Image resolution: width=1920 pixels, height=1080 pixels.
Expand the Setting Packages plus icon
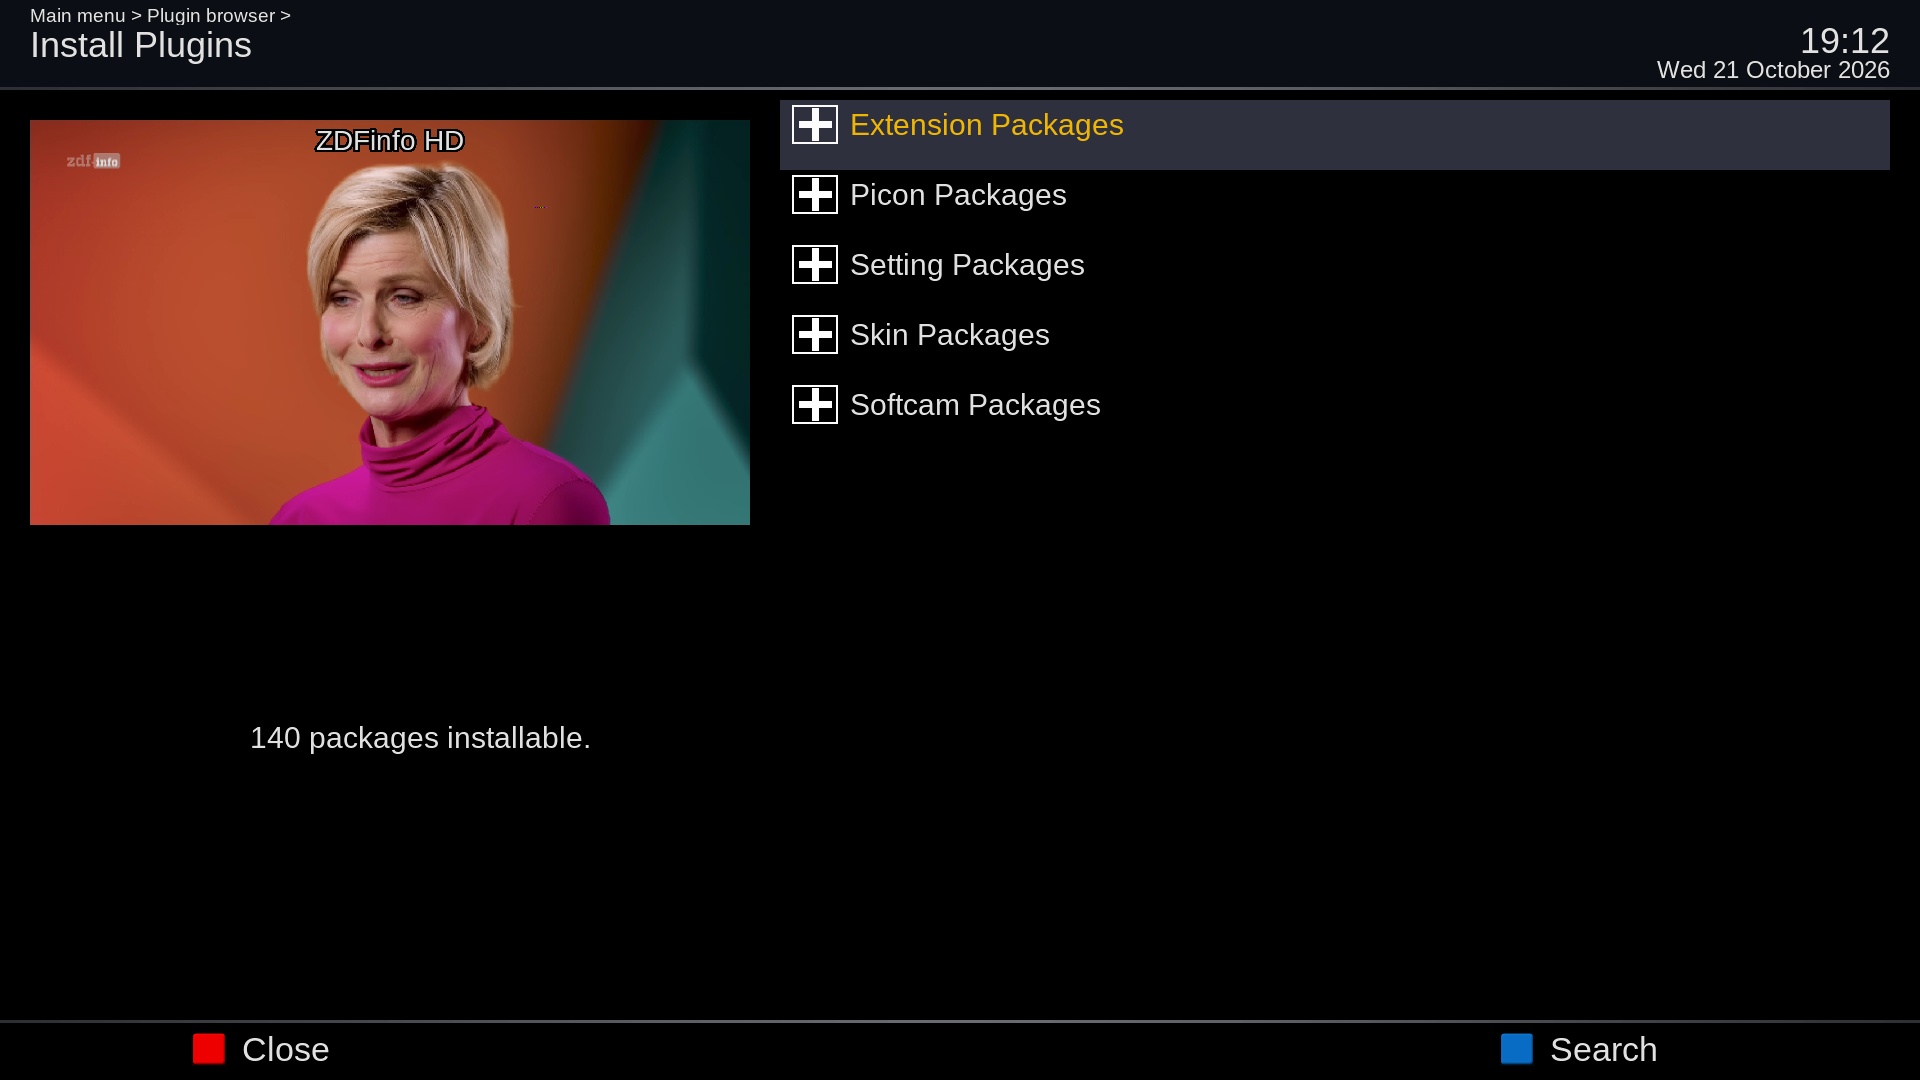(x=814, y=265)
